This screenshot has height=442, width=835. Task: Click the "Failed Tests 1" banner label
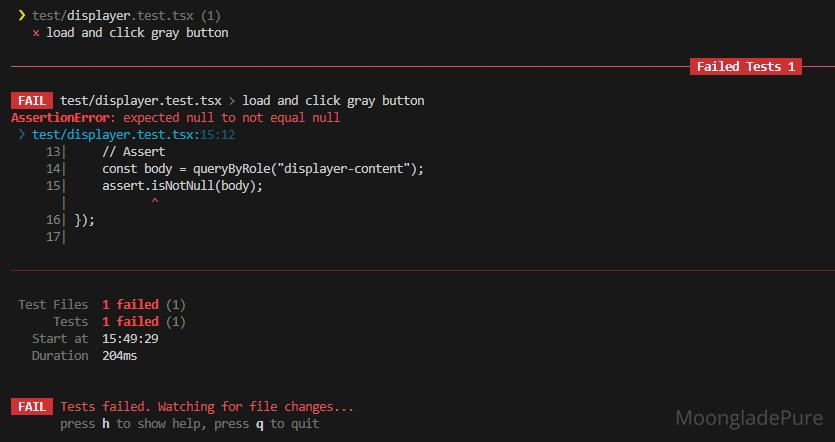click(x=746, y=67)
